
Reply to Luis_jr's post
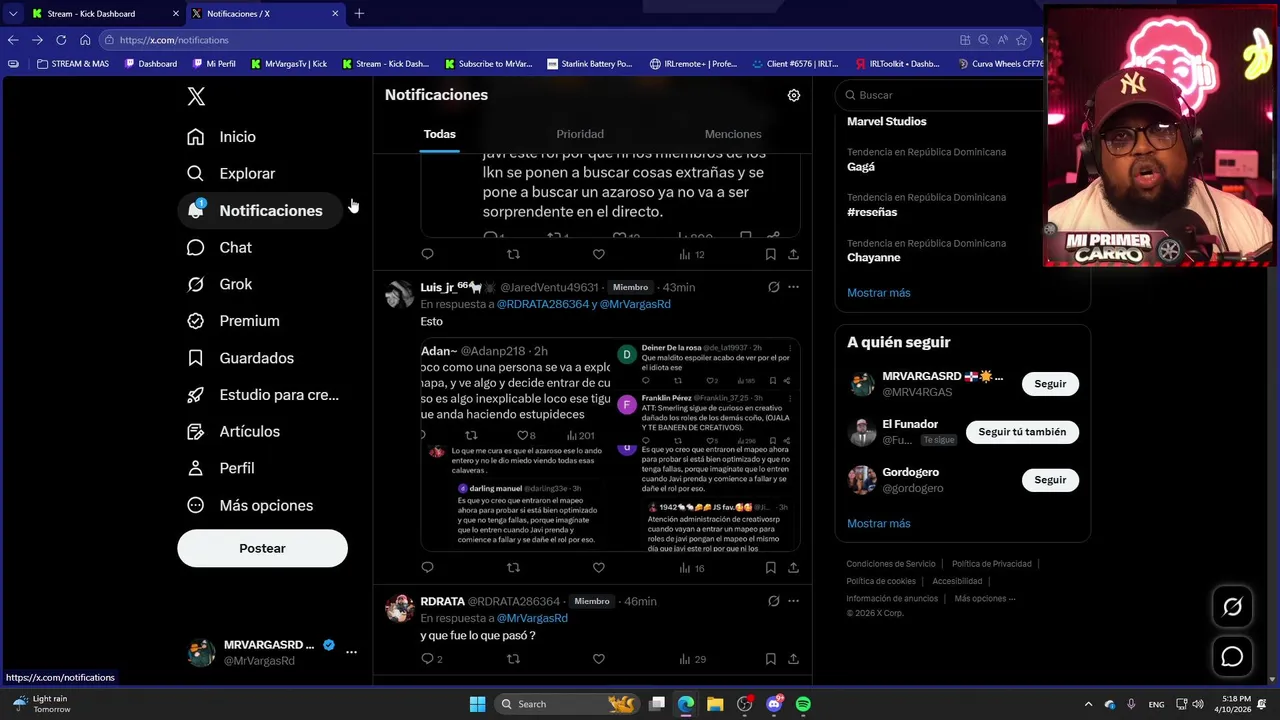(427, 568)
